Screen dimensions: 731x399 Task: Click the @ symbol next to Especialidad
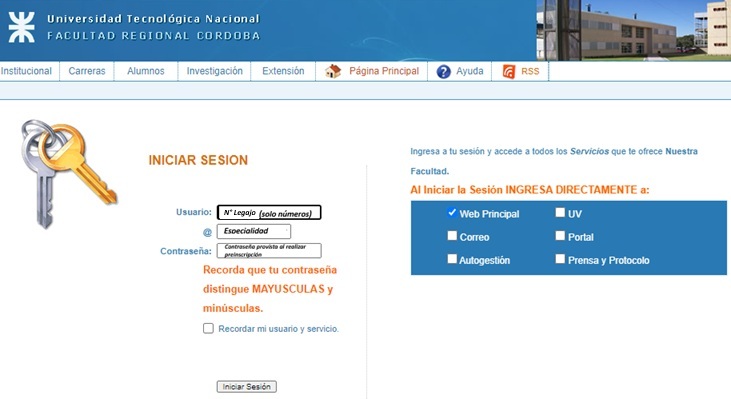(x=207, y=232)
